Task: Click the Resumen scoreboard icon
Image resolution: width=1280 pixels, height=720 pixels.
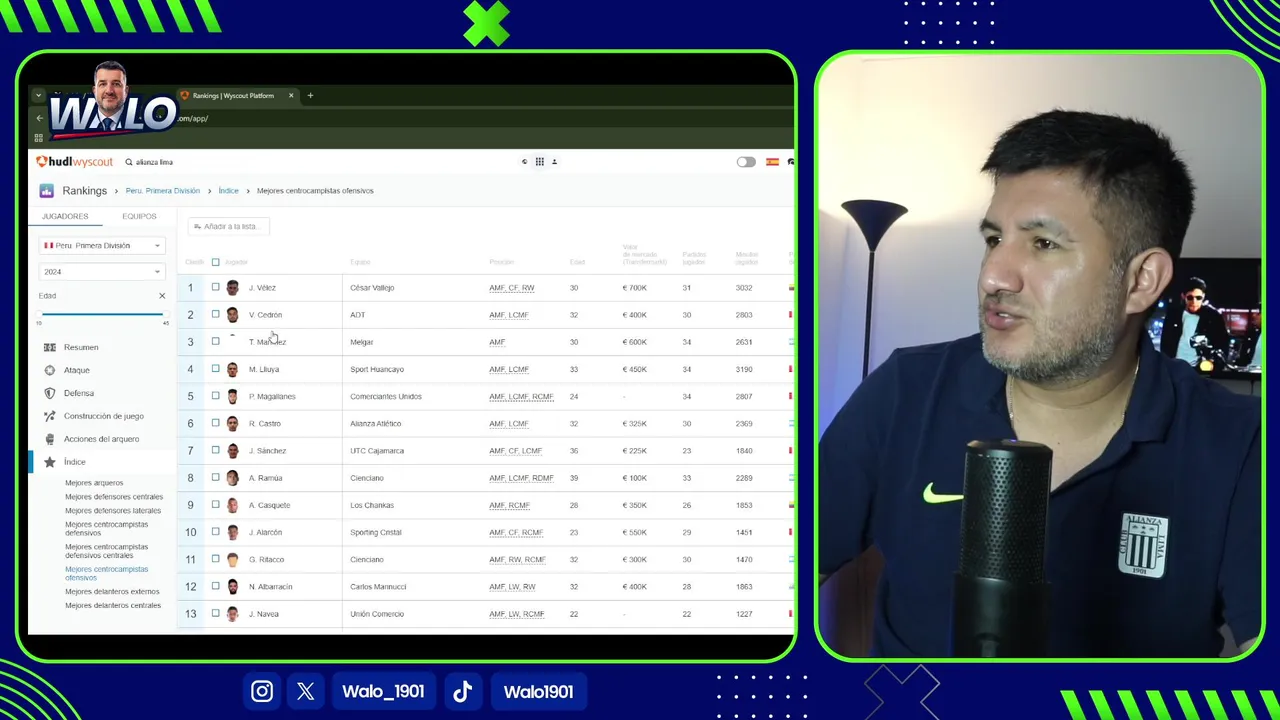Action: tap(50, 347)
